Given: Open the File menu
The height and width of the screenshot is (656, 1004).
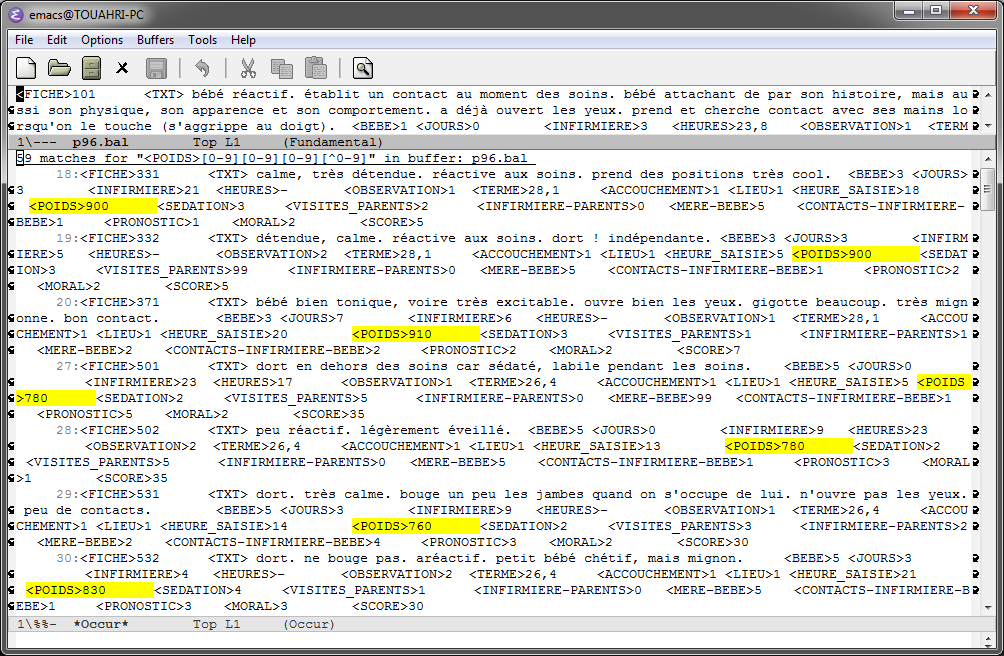Looking at the screenshot, I should (x=24, y=40).
